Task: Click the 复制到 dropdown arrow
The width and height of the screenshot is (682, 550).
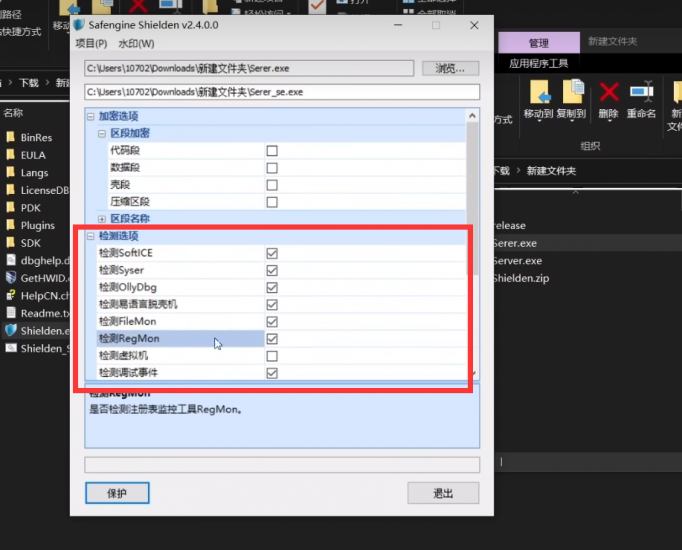Action: pyautogui.click(x=572, y=121)
